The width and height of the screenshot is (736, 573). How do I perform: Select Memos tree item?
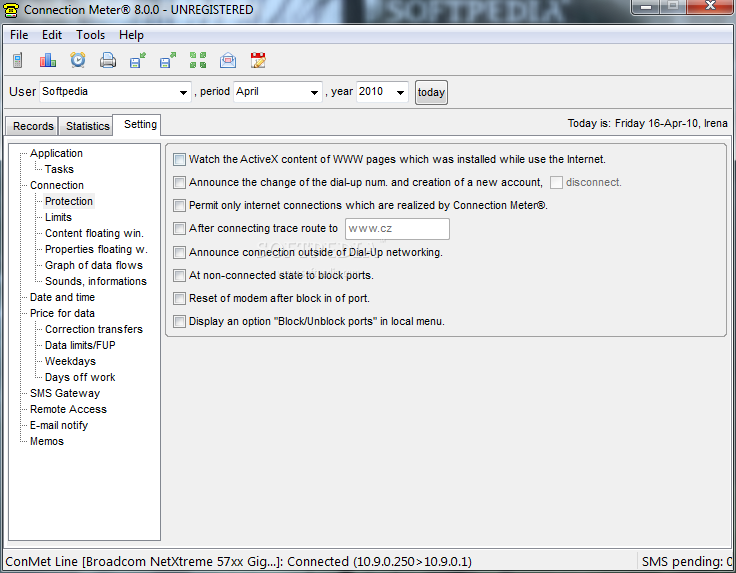[47, 441]
